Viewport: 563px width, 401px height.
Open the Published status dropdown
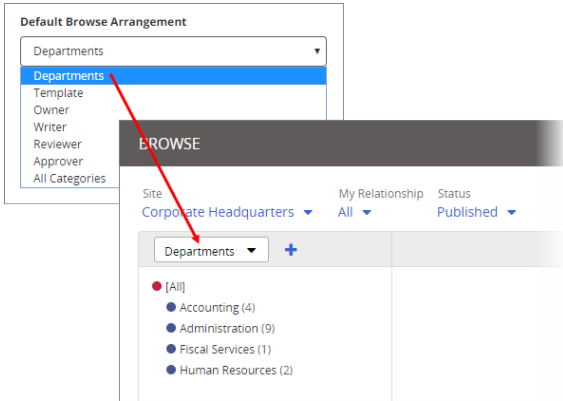pyautogui.click(x=476, y=212)
